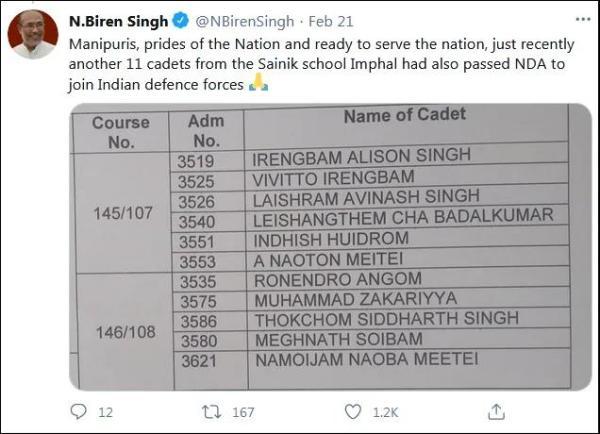
Task: Click the blue verified badge
Action: pyautogui.click(x=178, y=21)
